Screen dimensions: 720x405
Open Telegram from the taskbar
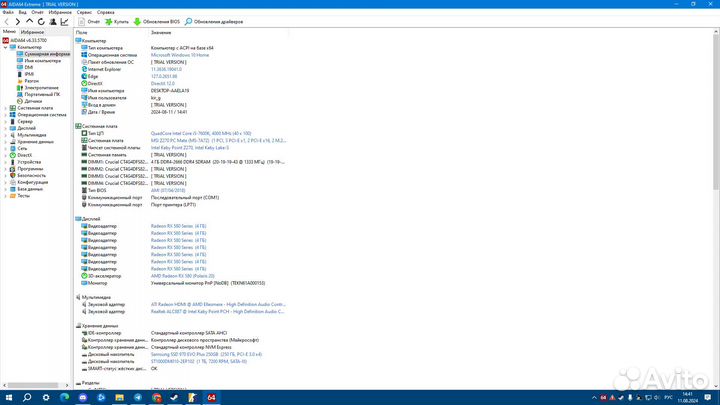(138, 398)
